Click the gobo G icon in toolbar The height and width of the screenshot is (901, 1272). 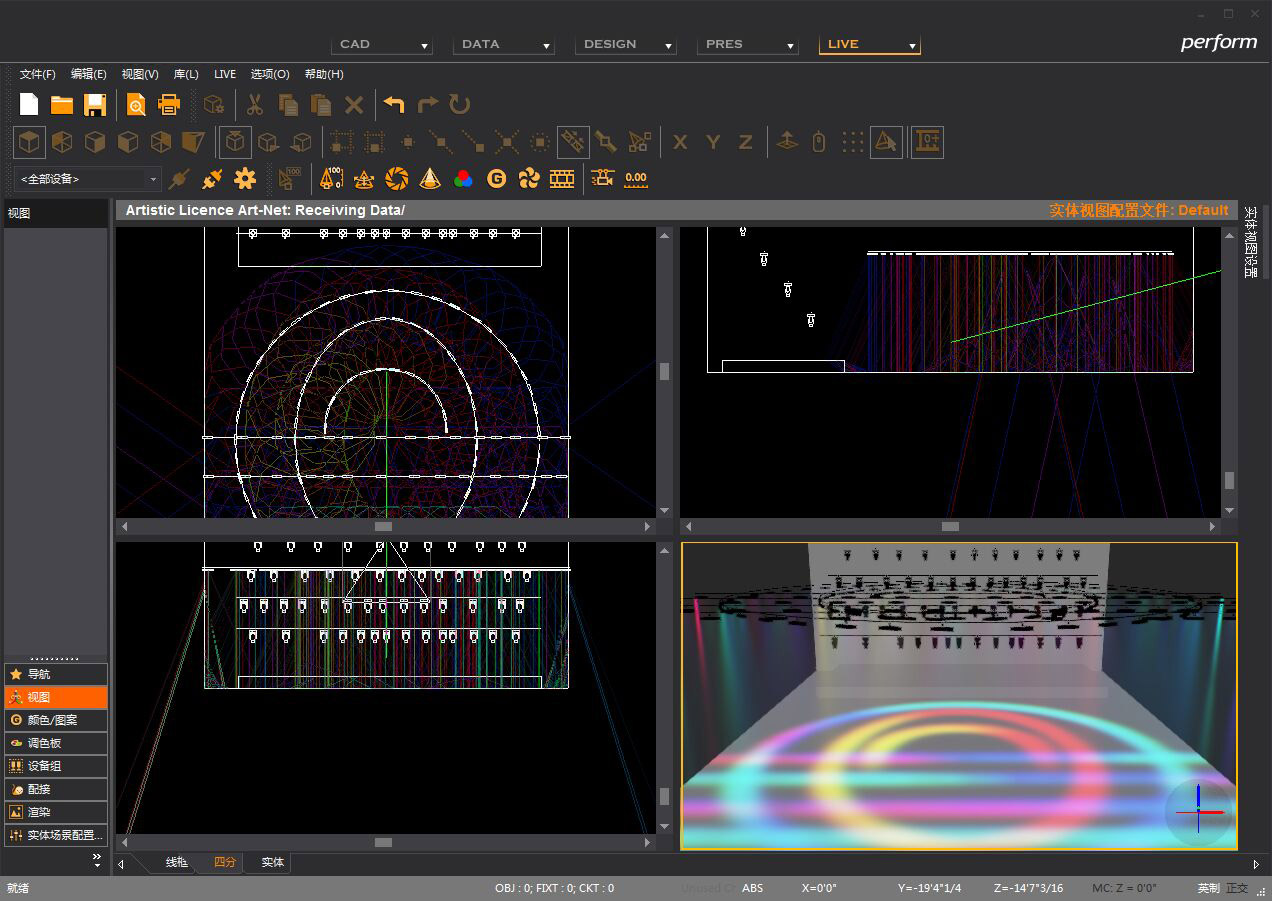[496, 179]
